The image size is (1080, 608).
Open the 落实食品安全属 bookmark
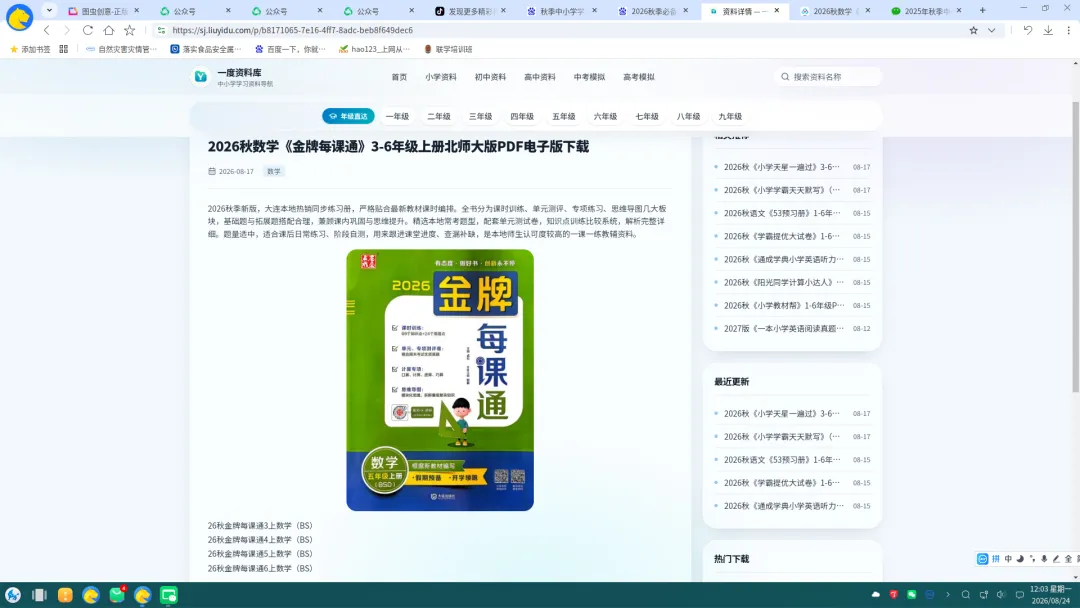(x=205, y=49)
